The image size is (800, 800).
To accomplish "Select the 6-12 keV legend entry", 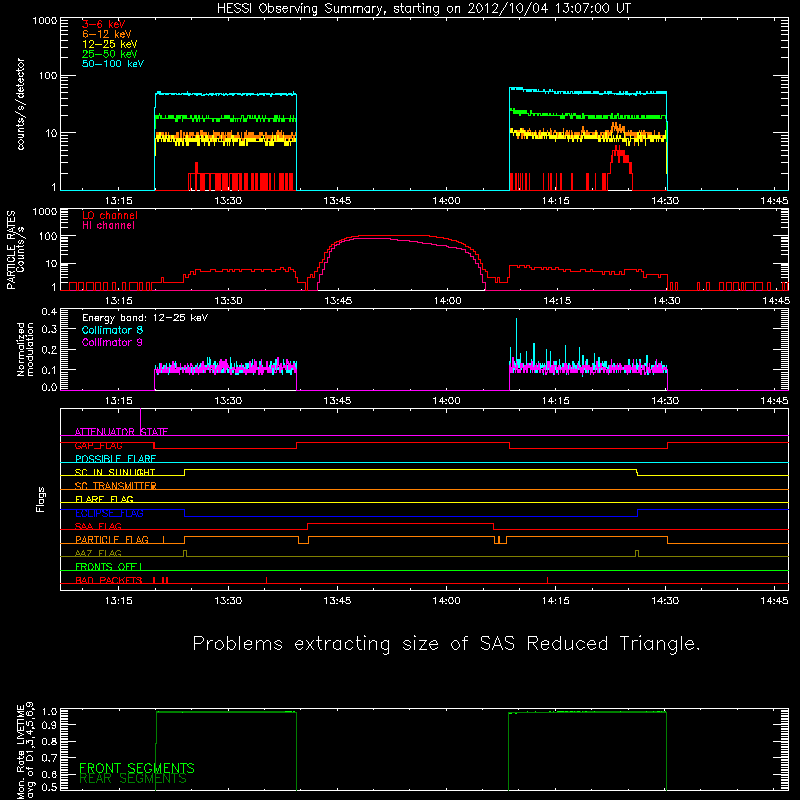I will click(x=106, y=34).
